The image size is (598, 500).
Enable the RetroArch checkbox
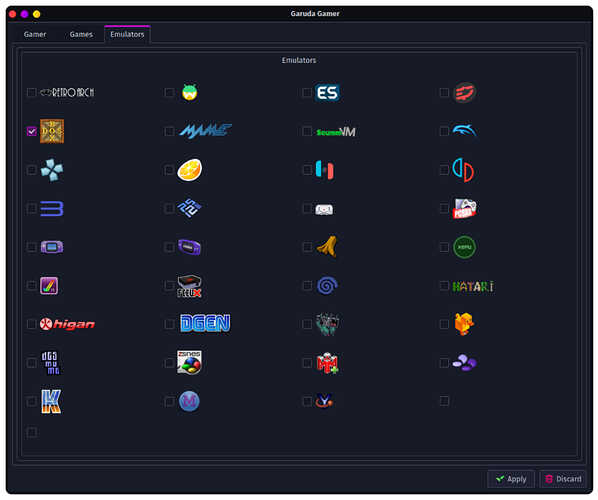pyautogui.click(x=32, y=92)
